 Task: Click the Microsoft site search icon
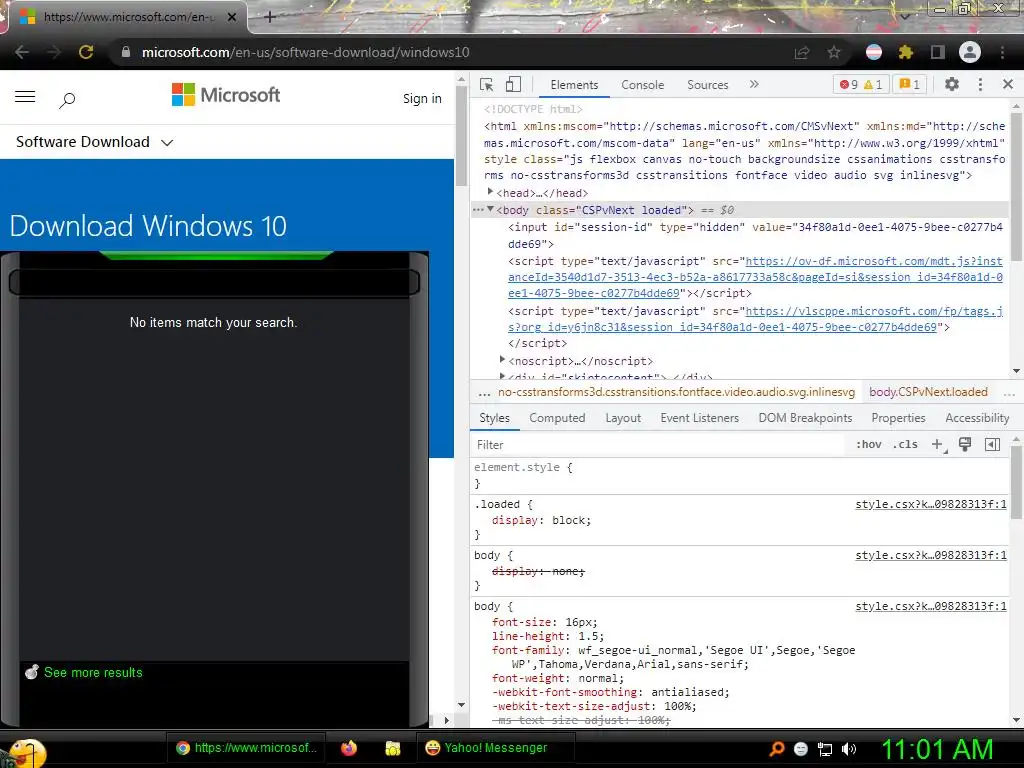point(67,100)
